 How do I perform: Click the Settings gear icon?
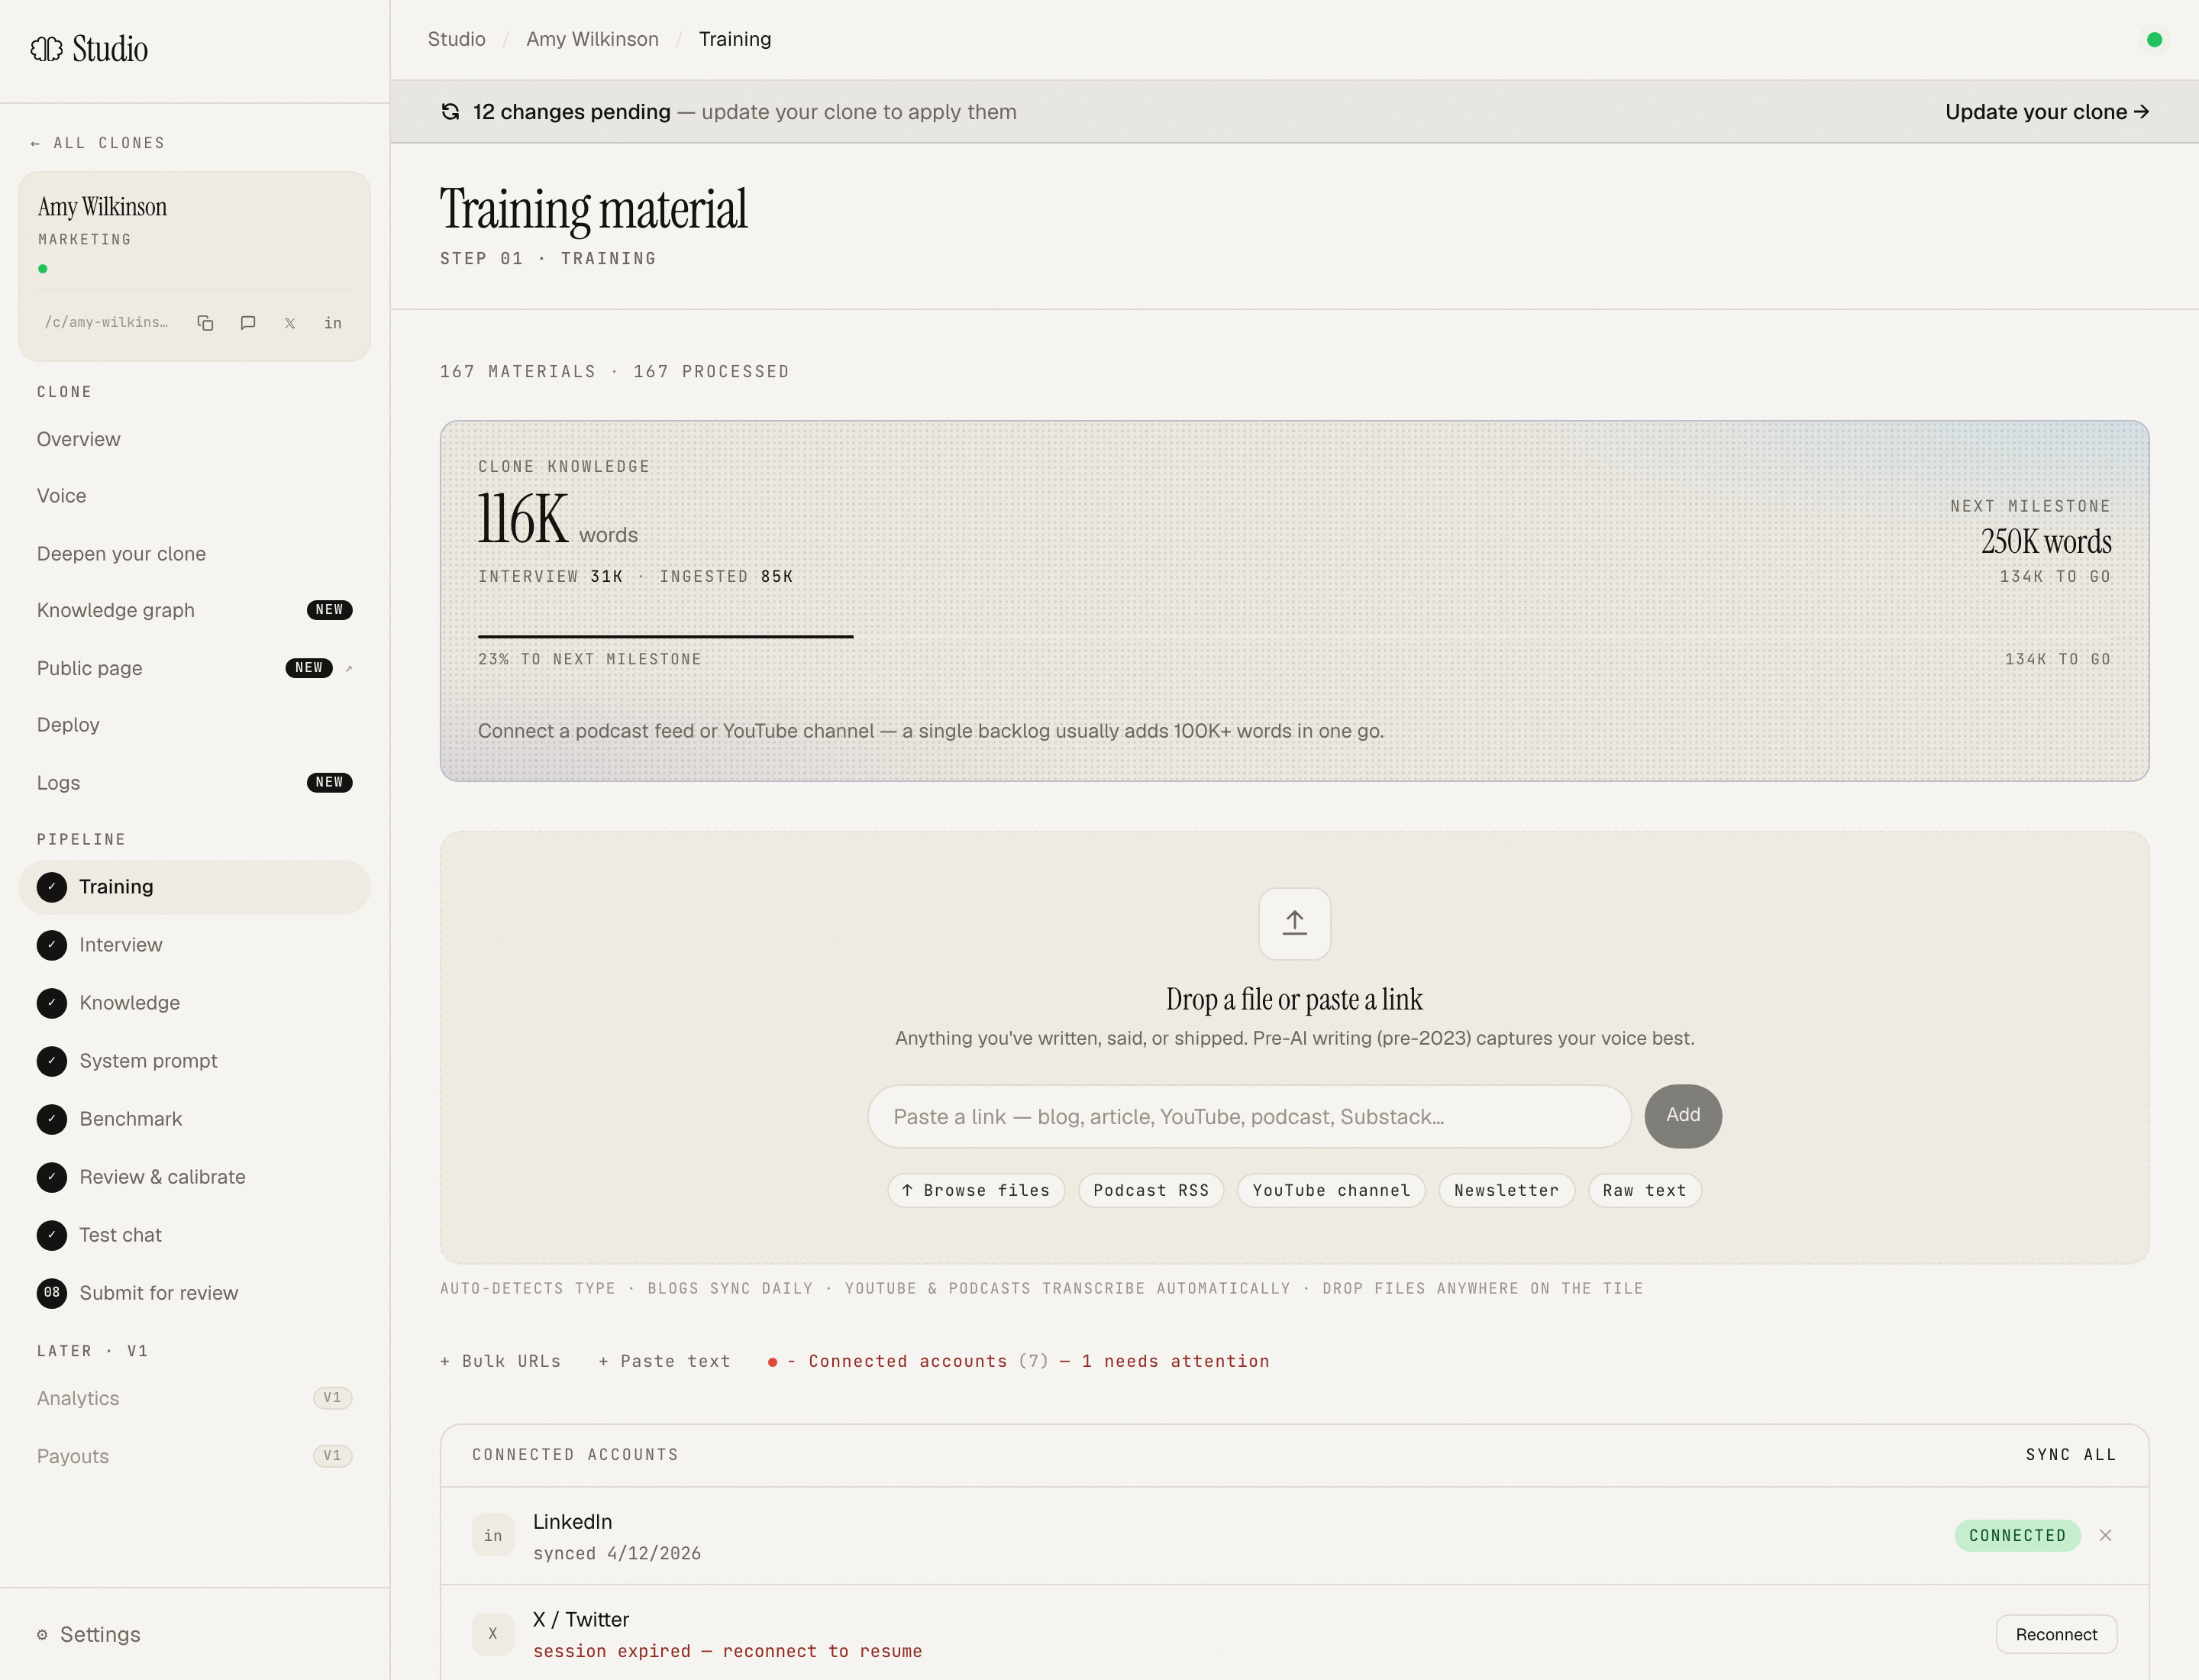[x=42, y=1635]
